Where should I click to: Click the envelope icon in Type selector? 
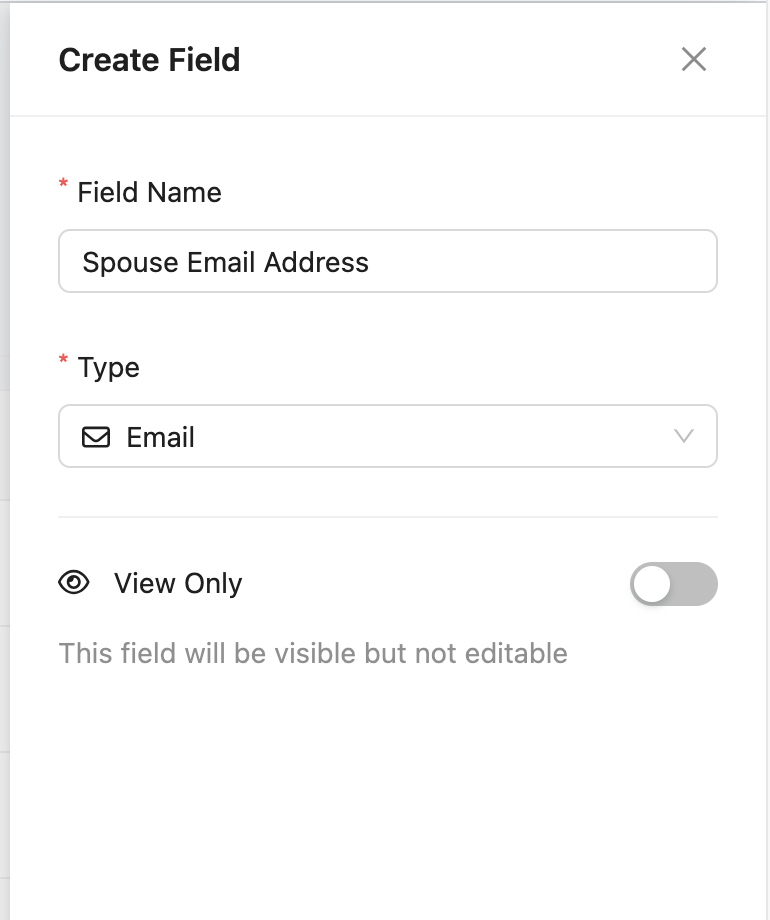pos(96,437)
